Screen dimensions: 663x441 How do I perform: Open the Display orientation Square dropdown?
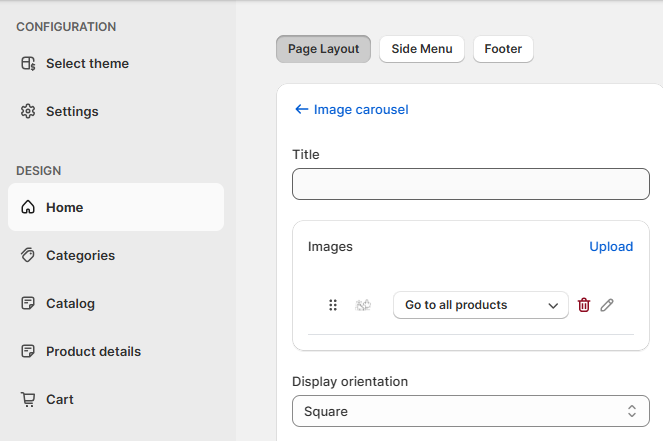(x=471, y=411)
